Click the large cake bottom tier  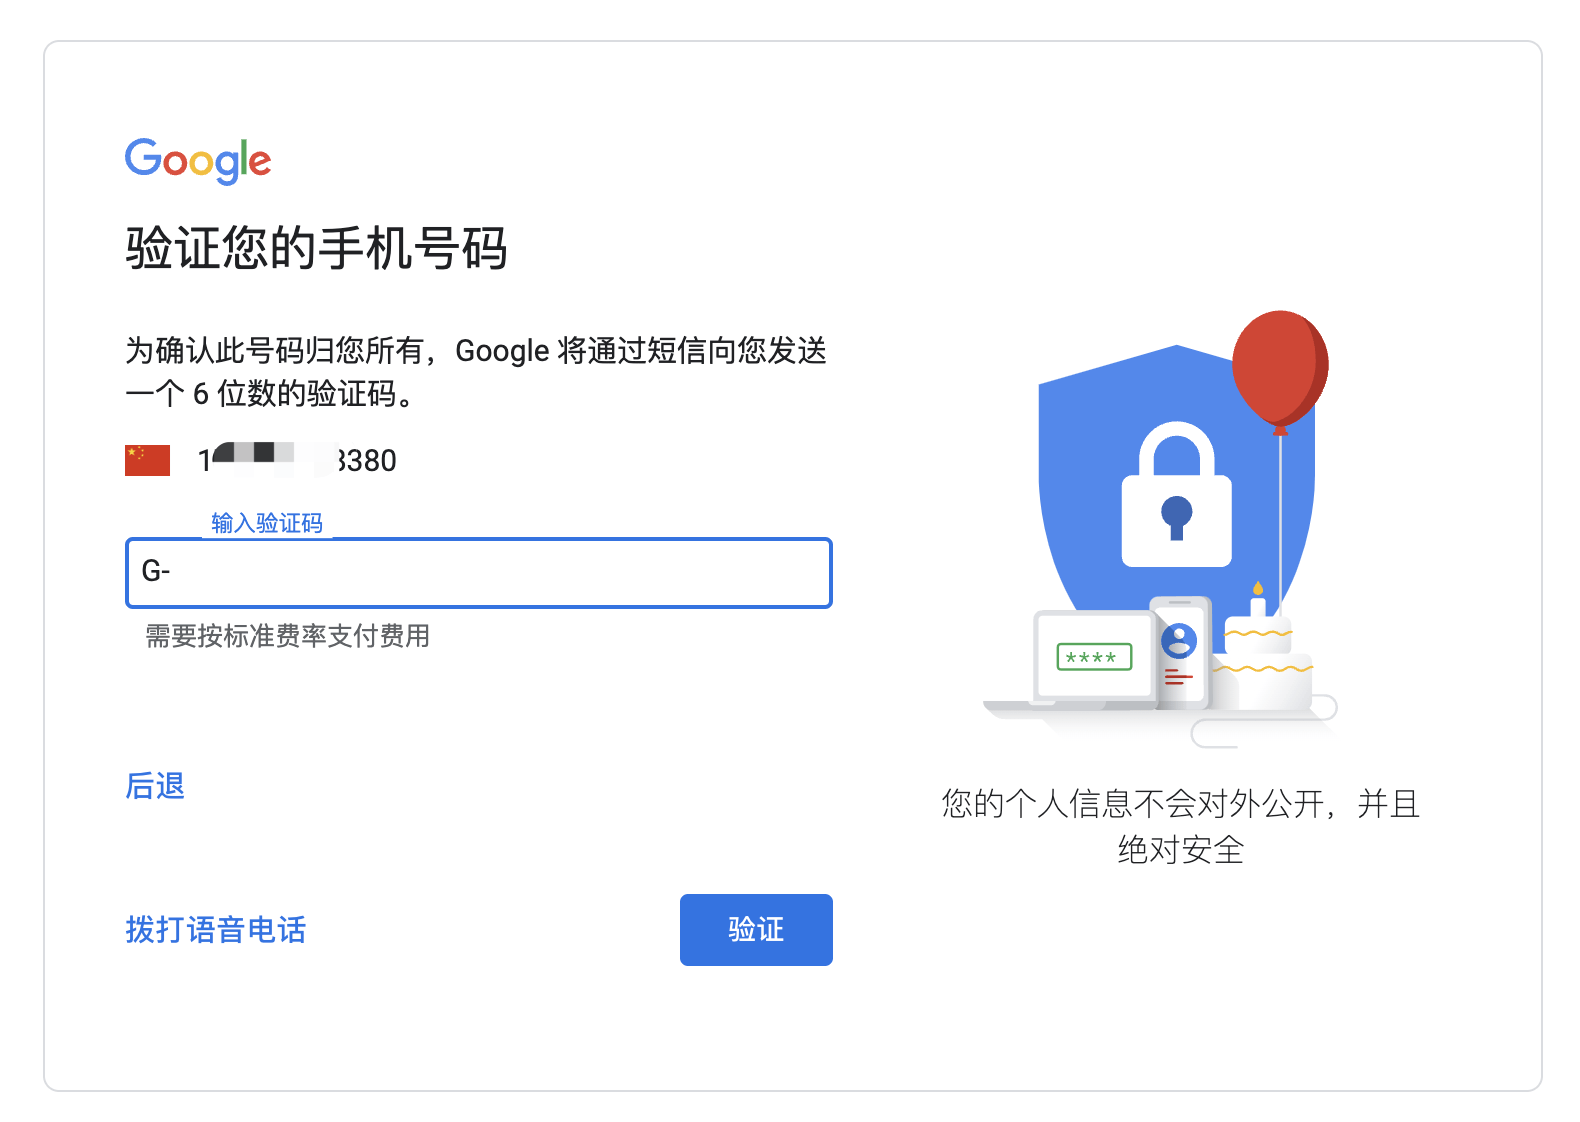(x=1262, y=683)
